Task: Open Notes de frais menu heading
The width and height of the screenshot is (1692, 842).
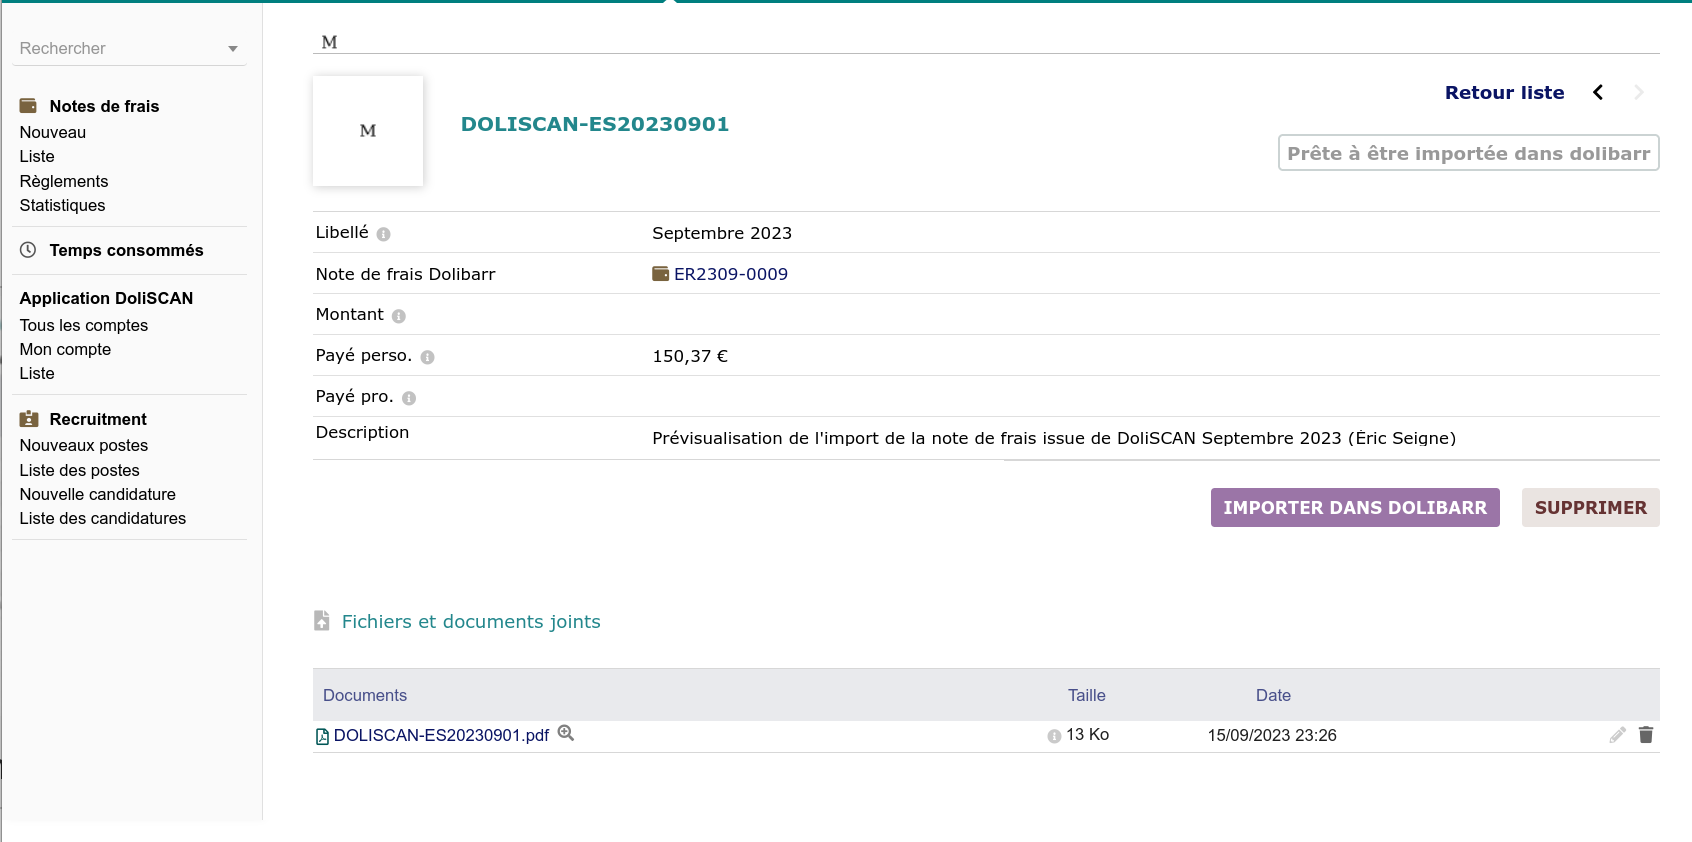Action: coord(104,106)
